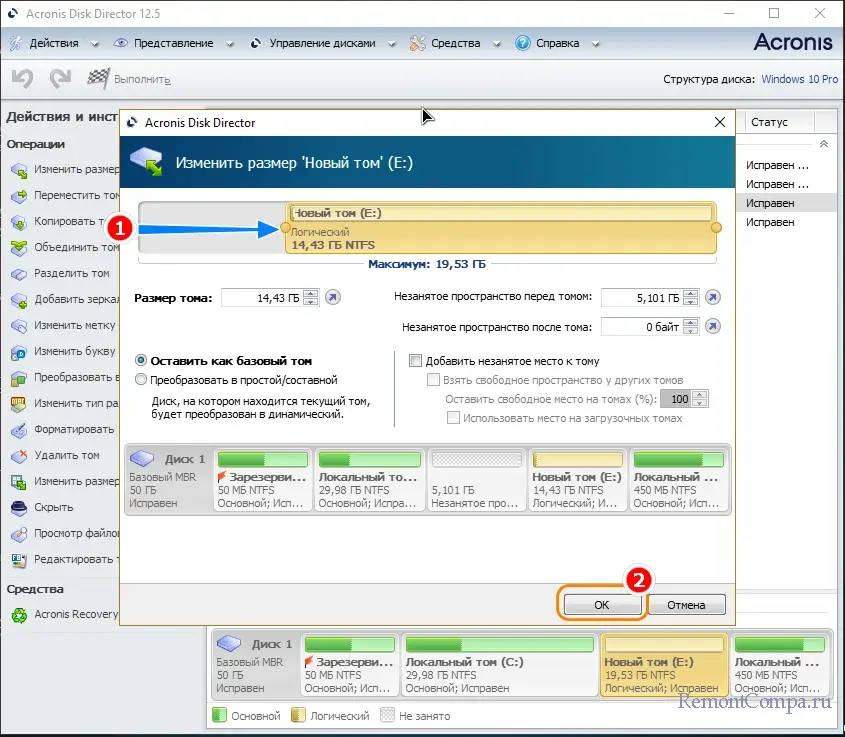Viewport: 845px width, 737px height.
Task: Click the Форматировать icon
Action: tap(19, 430)
